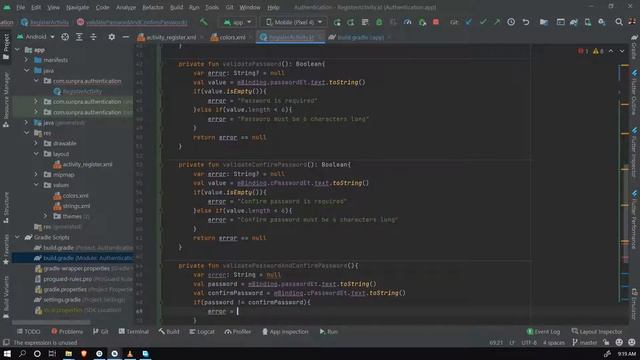Click the next highlighted error down arrow
The height and width of the screenshot is (360, 640).
tap(622, 51)
